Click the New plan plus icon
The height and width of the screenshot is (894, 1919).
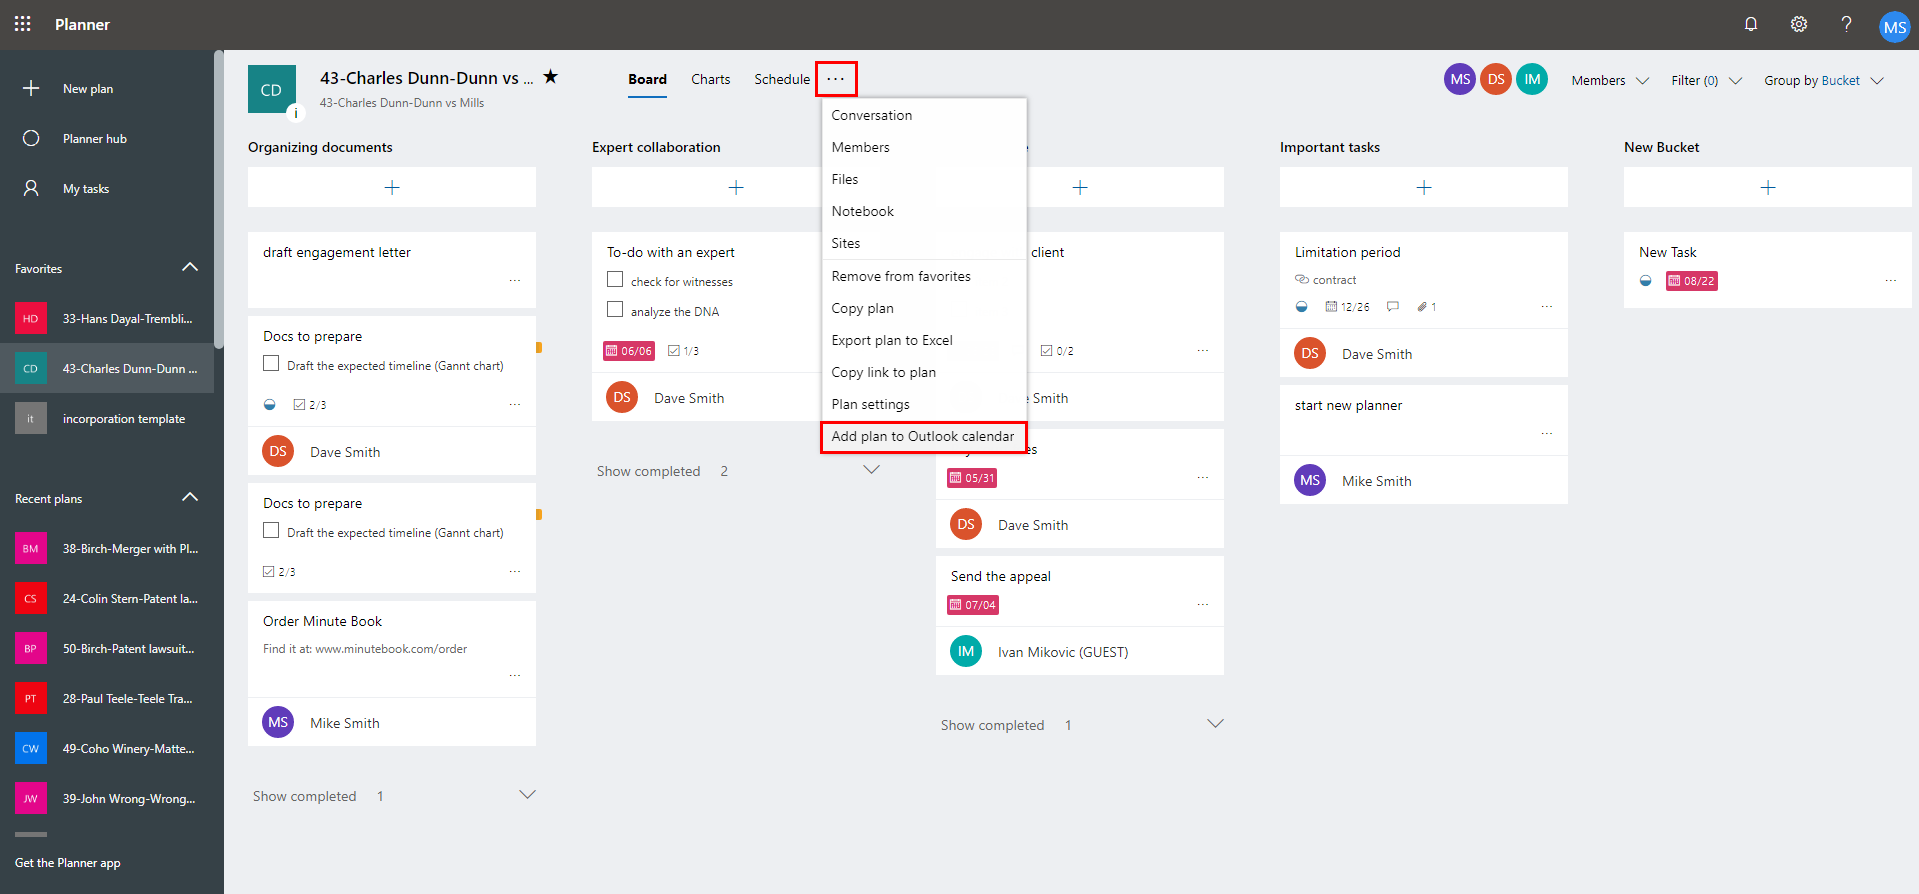pyautogui.click(x=31, y=88)
